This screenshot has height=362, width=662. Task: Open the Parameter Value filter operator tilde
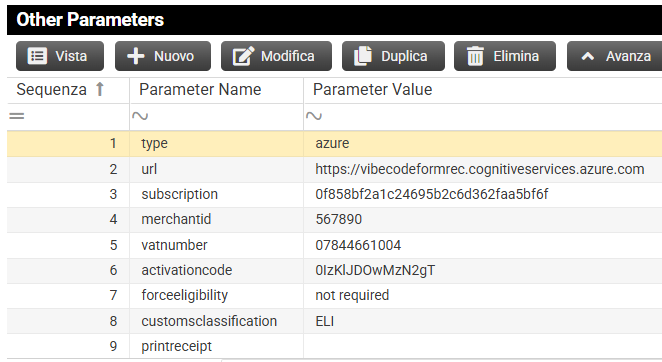(314, 116)
